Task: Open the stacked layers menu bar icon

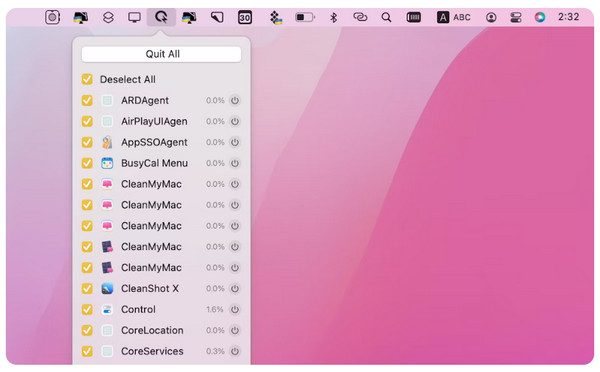Action: click(x=108, y=17)
